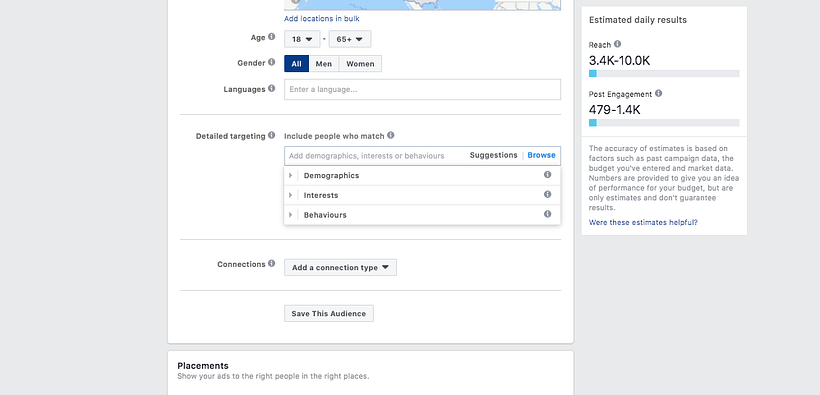Open maximum age dropdown showing 65+
Viewport: 820px width, 395px height.
(x=350, y=39)
